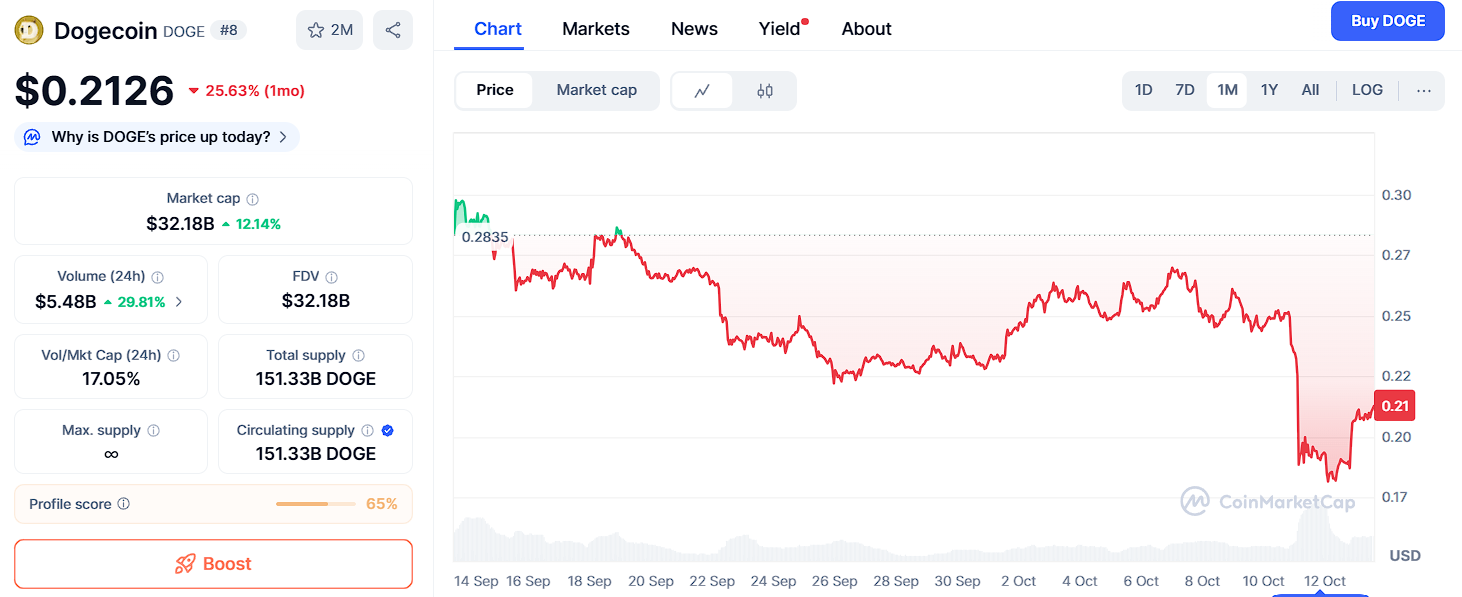Viewport: 1462px width, 597px height.
Task: Click the Circulating supply verified badge
Action: point(388,430)
